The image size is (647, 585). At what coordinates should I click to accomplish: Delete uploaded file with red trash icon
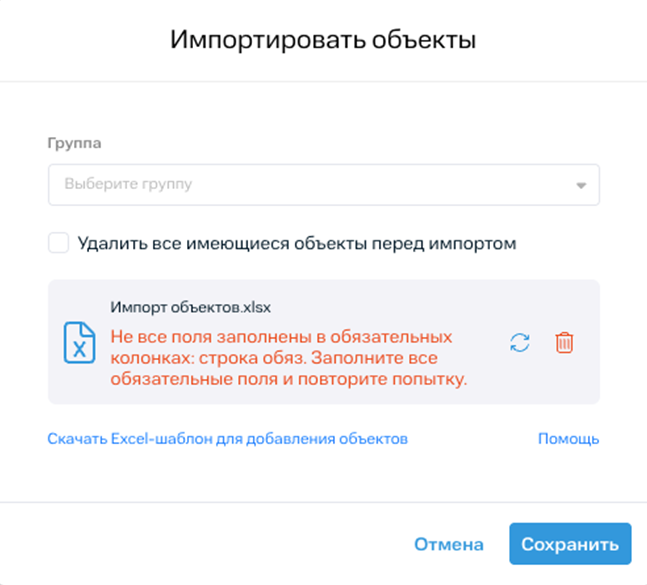click(x=564, y=342)
